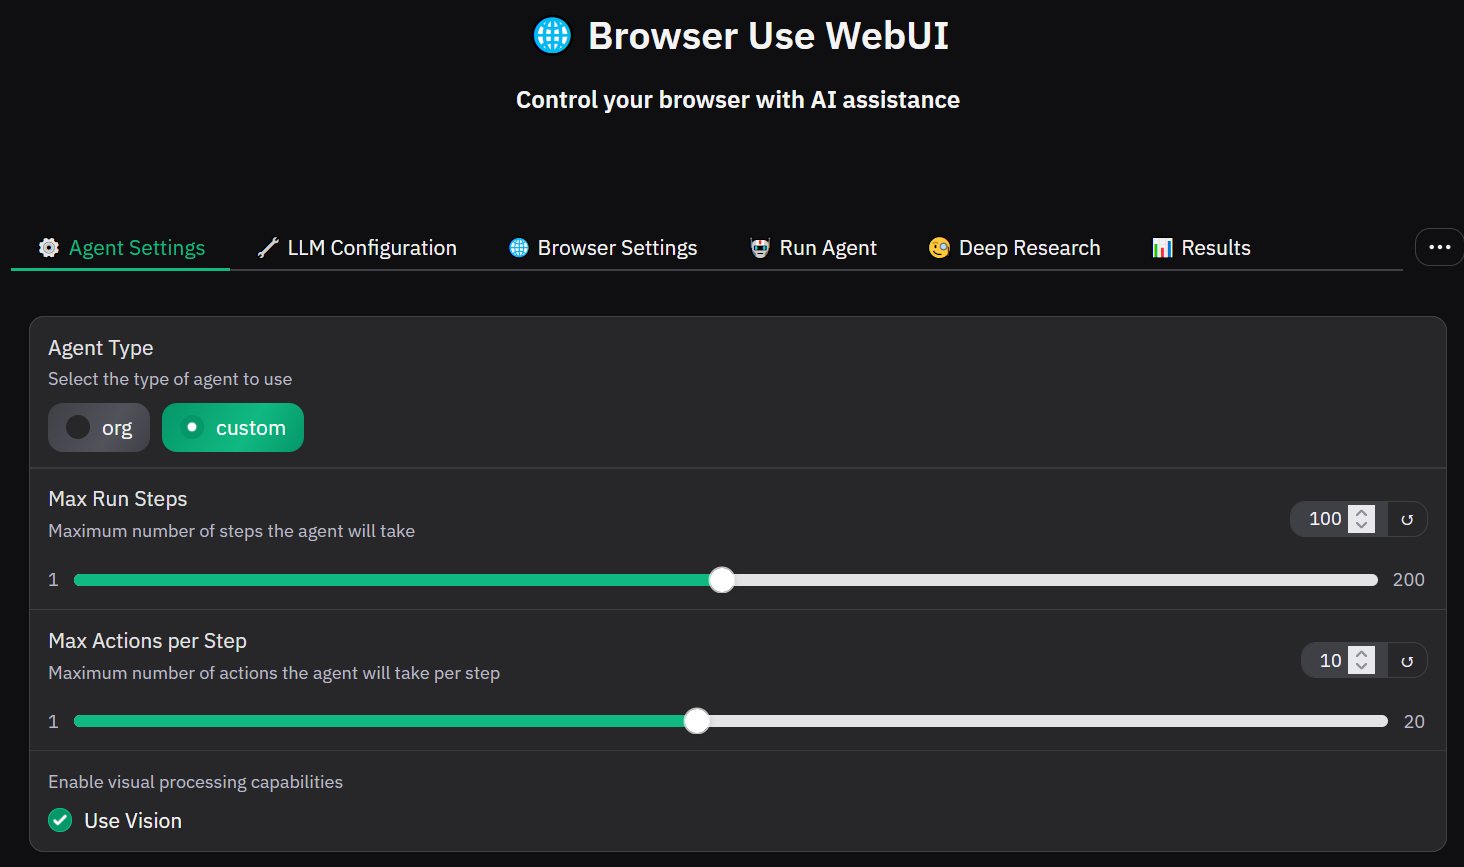Click the 10 value field for Max Actions
Screen dimensions: 1464x867
pyautogui.click(x=1331, y=660)
